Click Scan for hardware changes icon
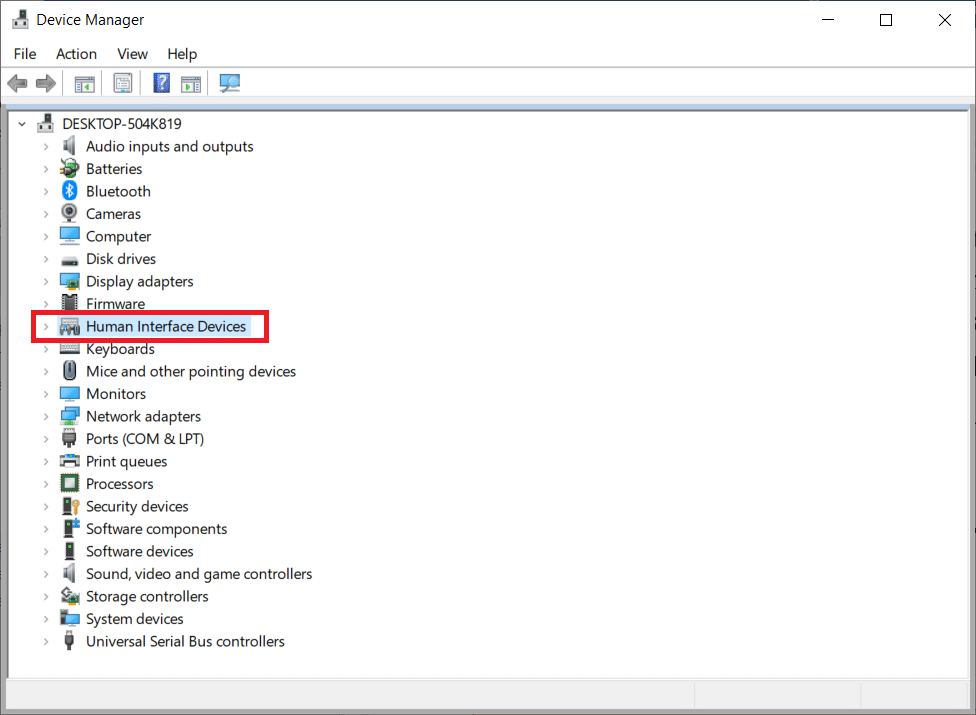Screen dimensions: 976x715 click(x=230, y=84)
